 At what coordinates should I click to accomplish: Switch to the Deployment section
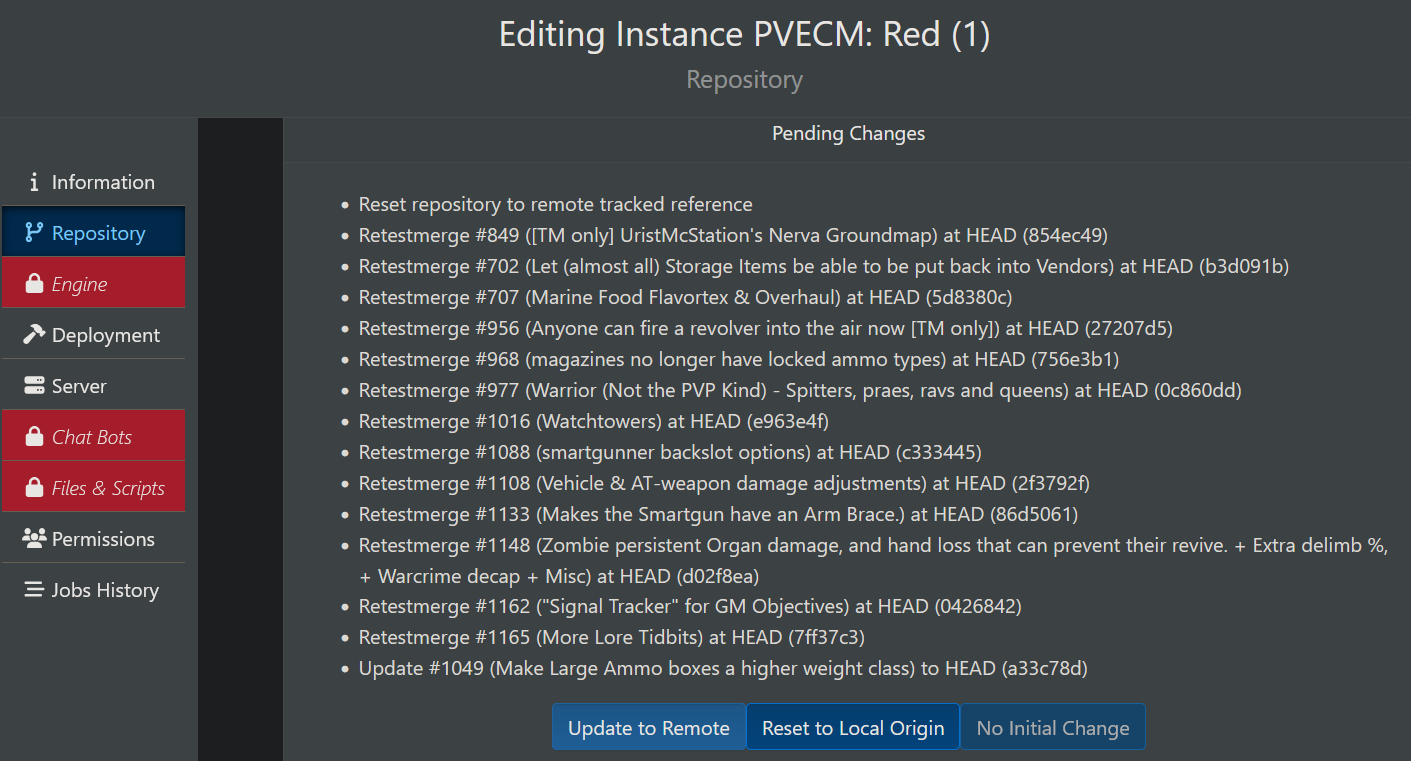pos(105,335)
